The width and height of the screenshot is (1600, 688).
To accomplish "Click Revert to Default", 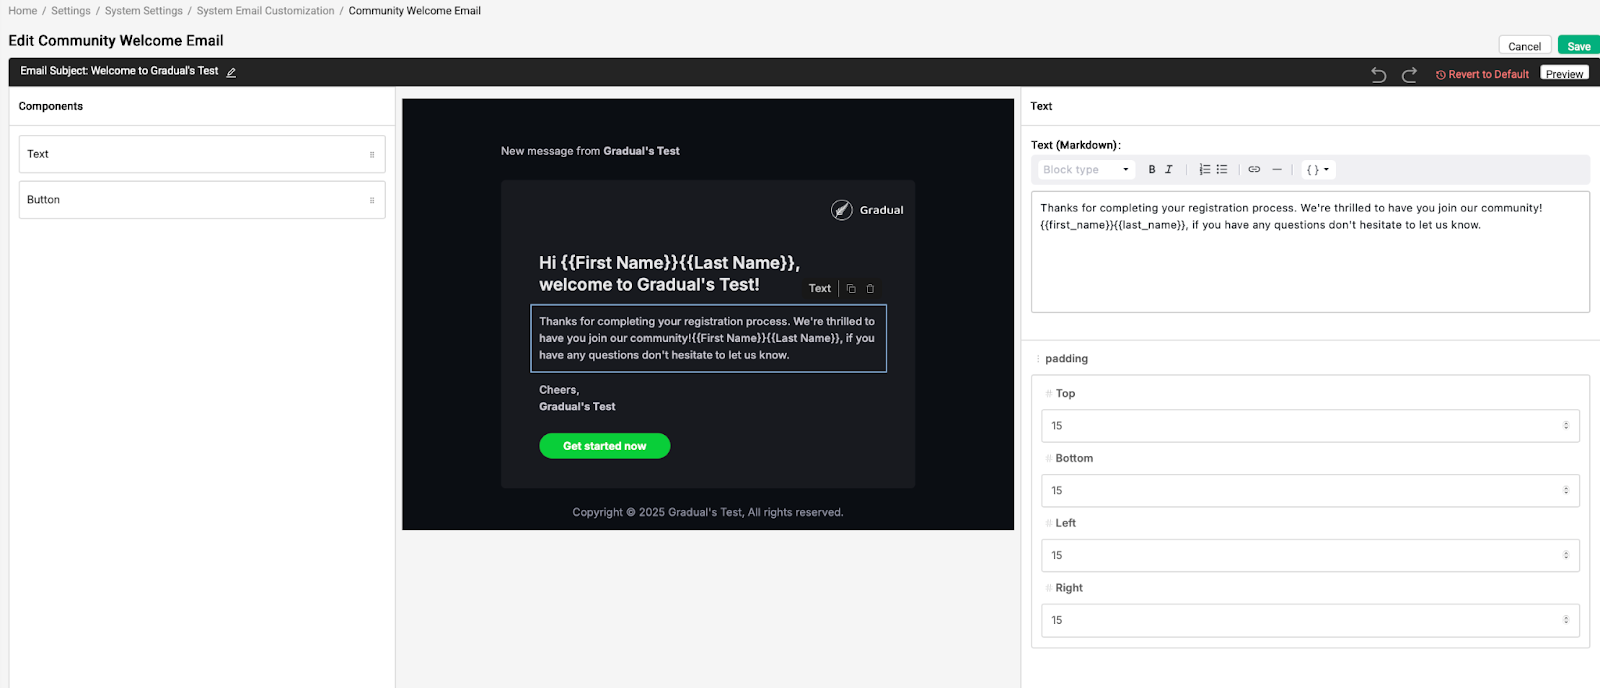I will point(1482,75).
